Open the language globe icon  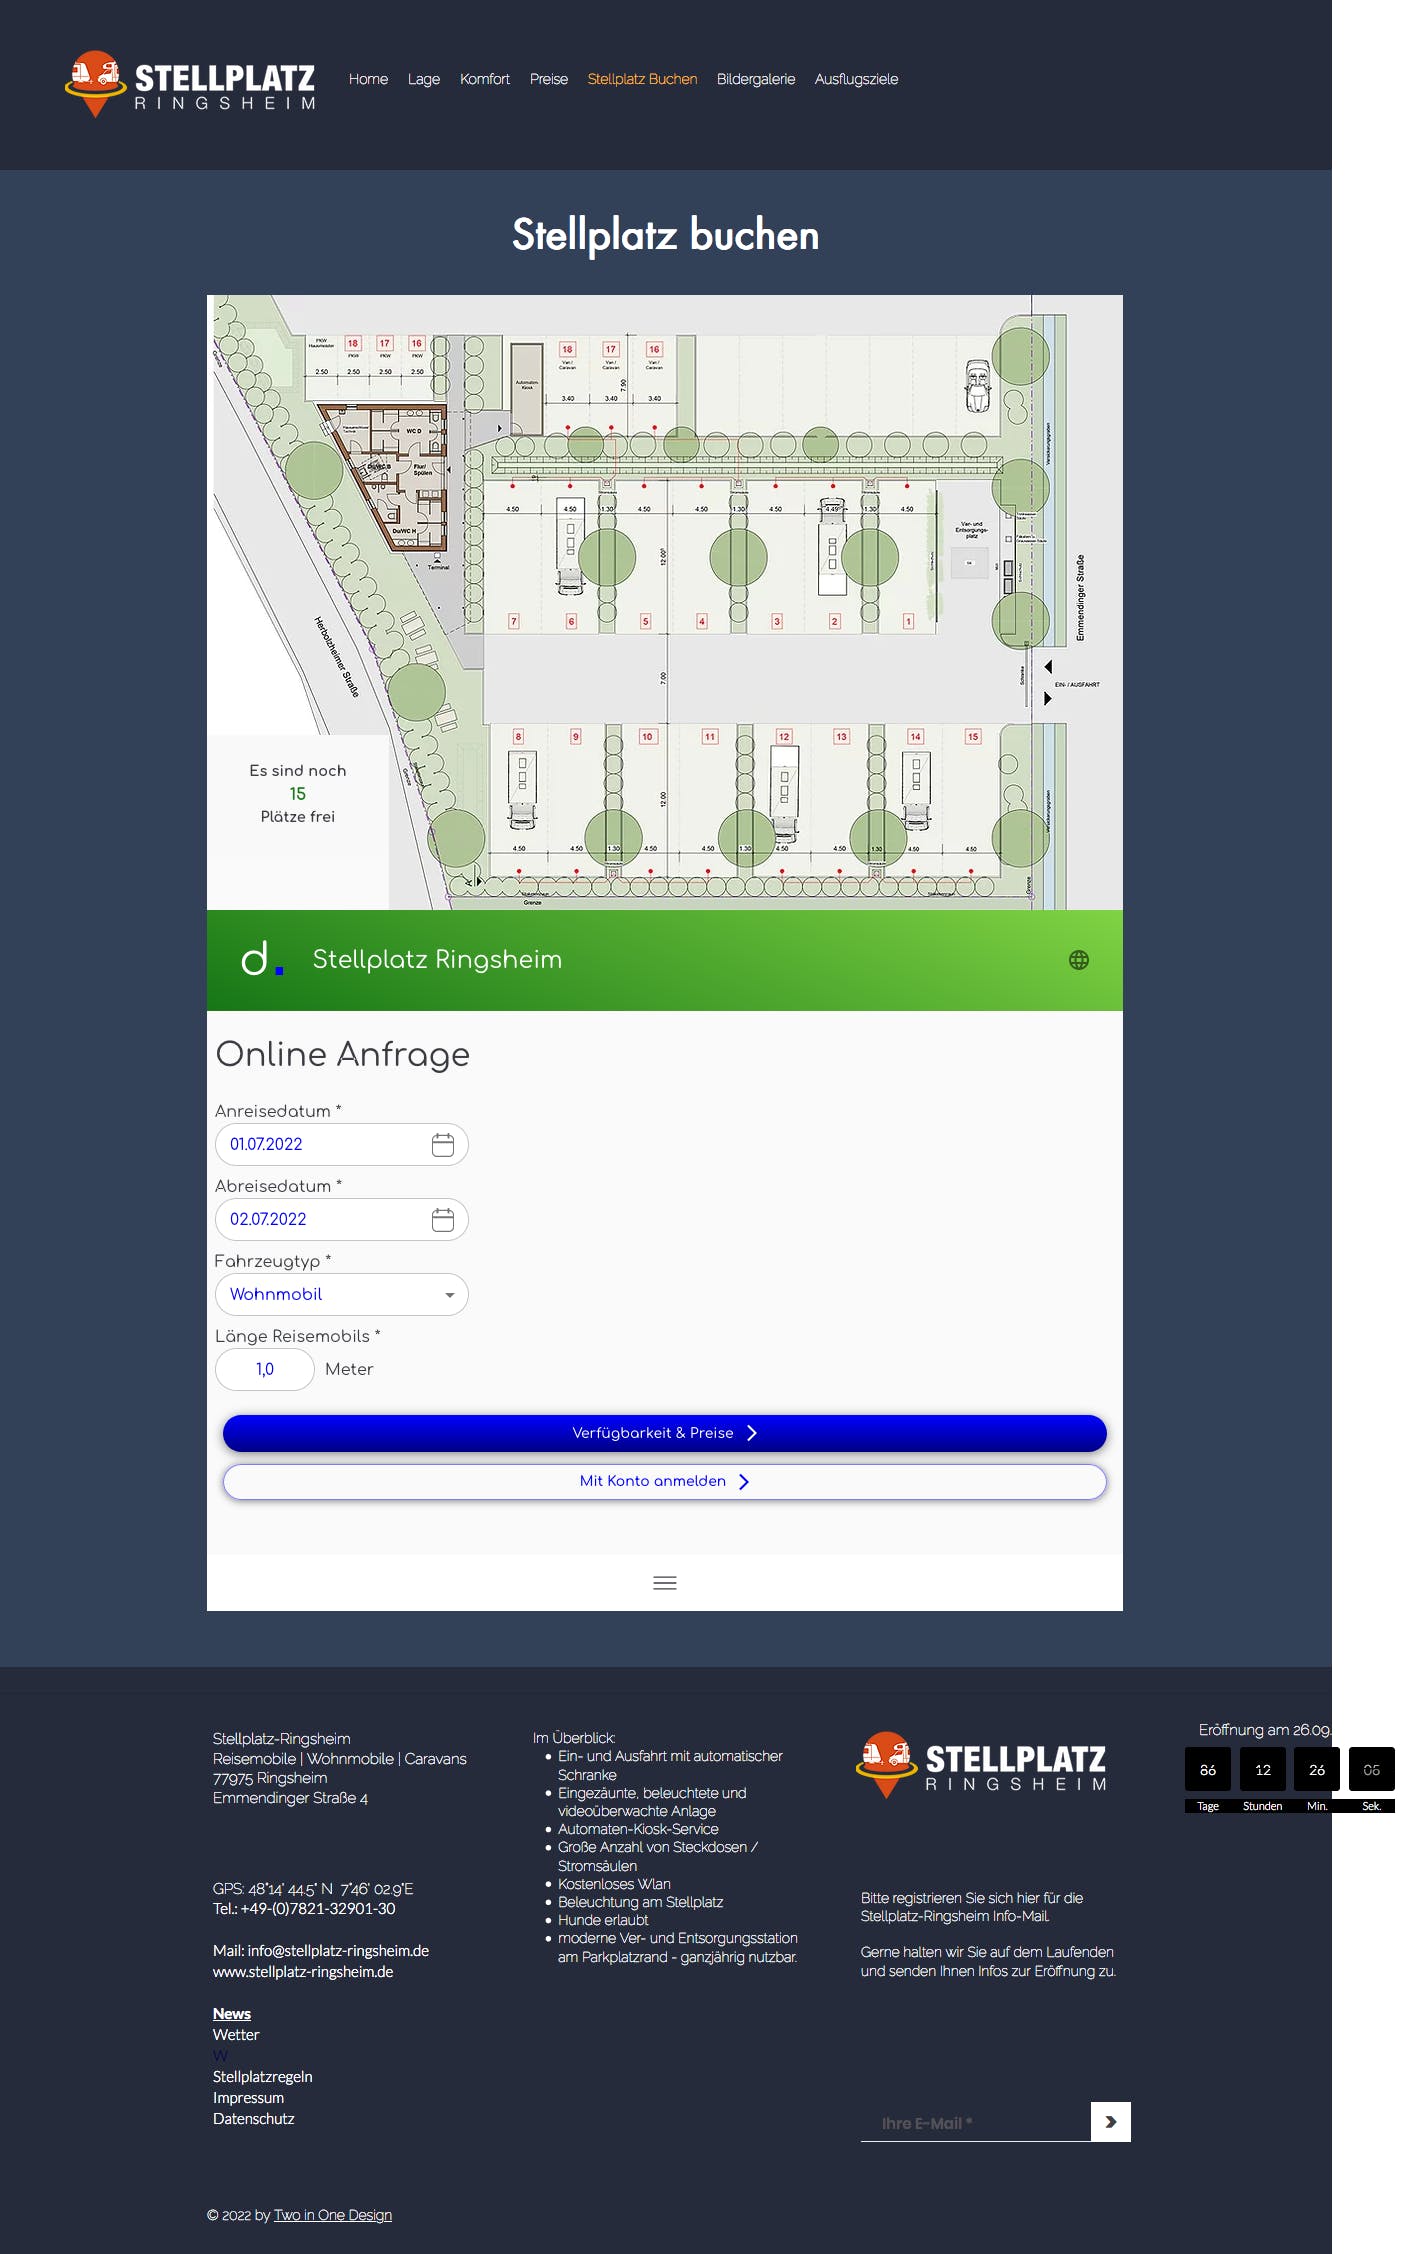(x=1078, y=960)
